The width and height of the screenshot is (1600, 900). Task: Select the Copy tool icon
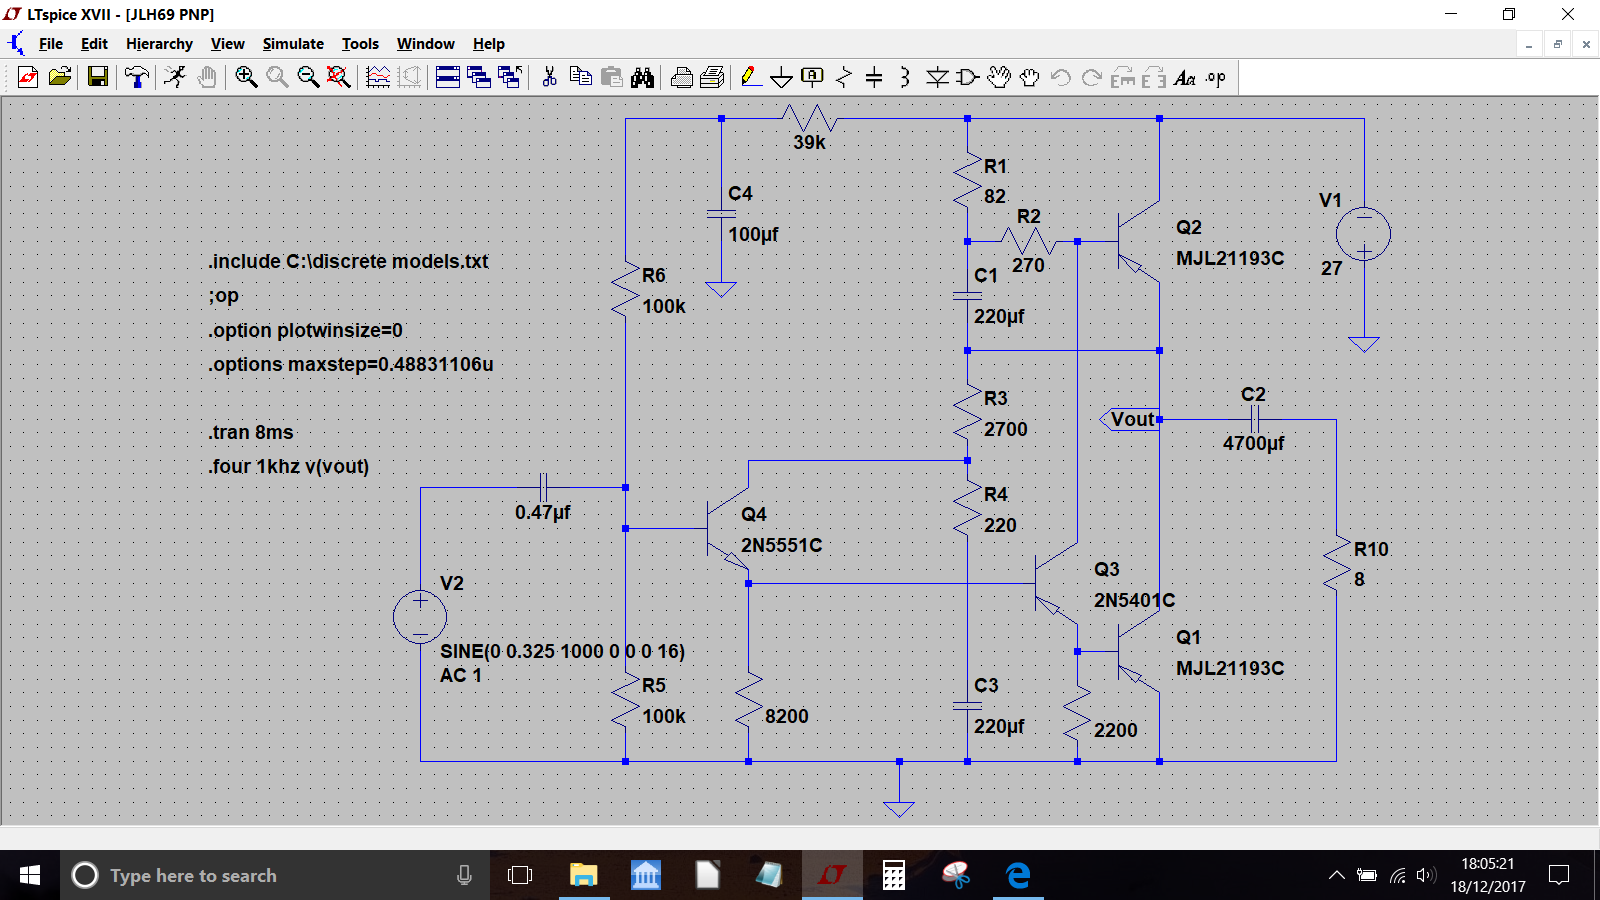click(x=580, y=77)
